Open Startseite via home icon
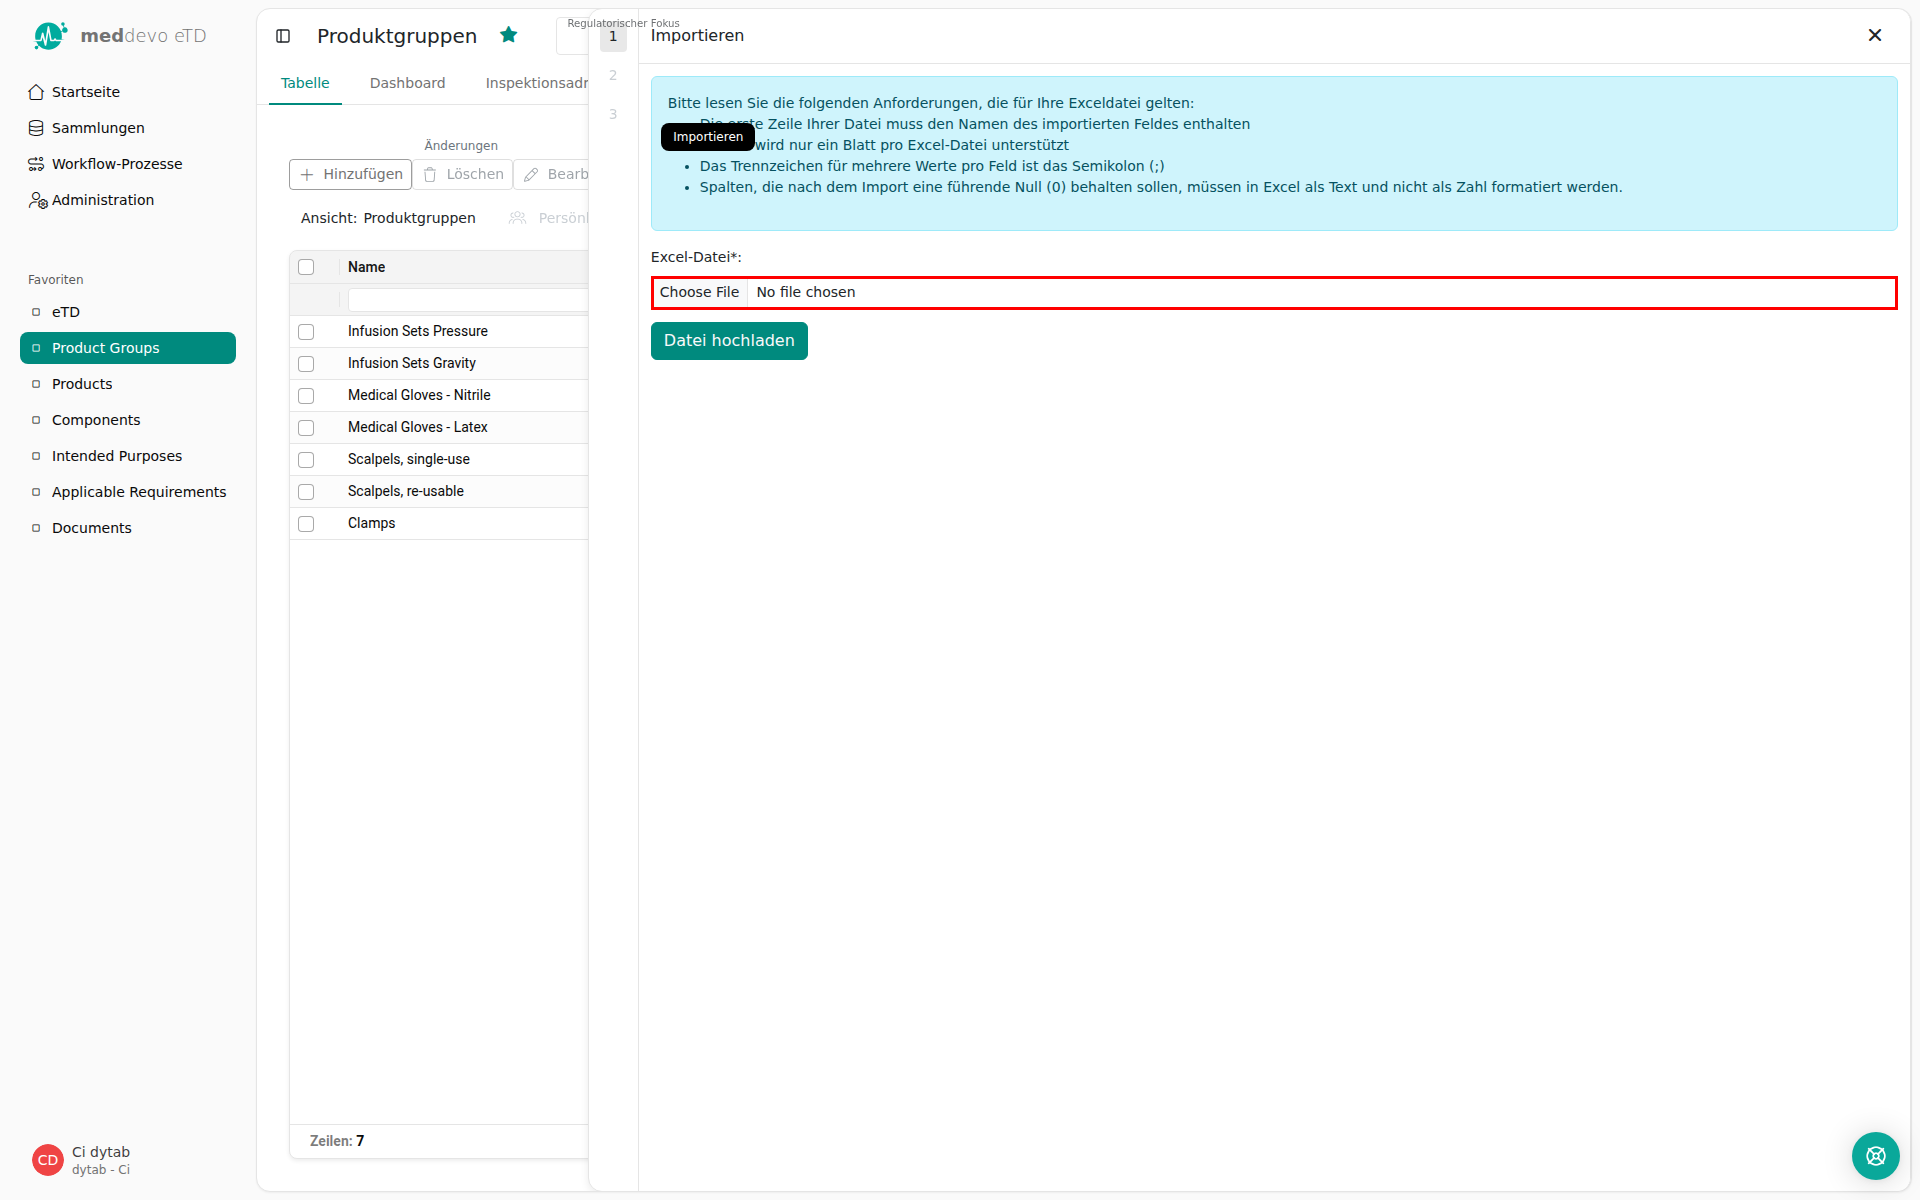This screenshot has width=1920, height=1200. 36,92
